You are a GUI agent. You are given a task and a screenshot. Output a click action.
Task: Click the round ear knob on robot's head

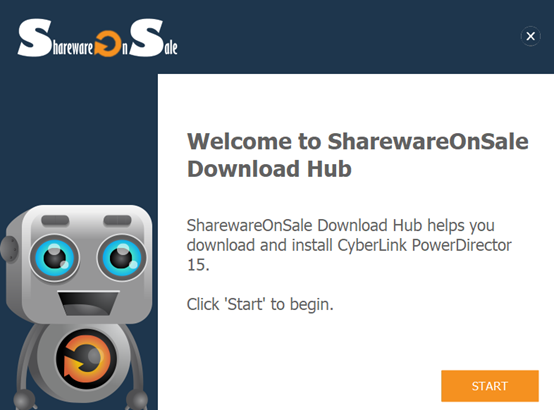coord(10,249)
